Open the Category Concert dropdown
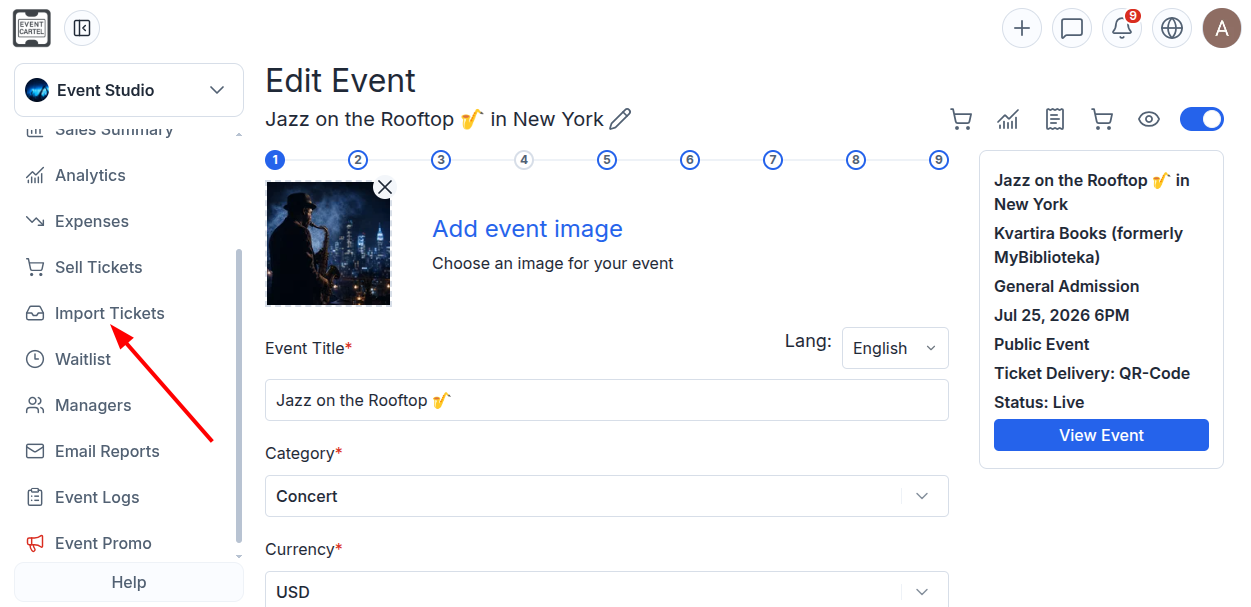This screenshot has width=1251, height=607. click(x=607, y=496)
